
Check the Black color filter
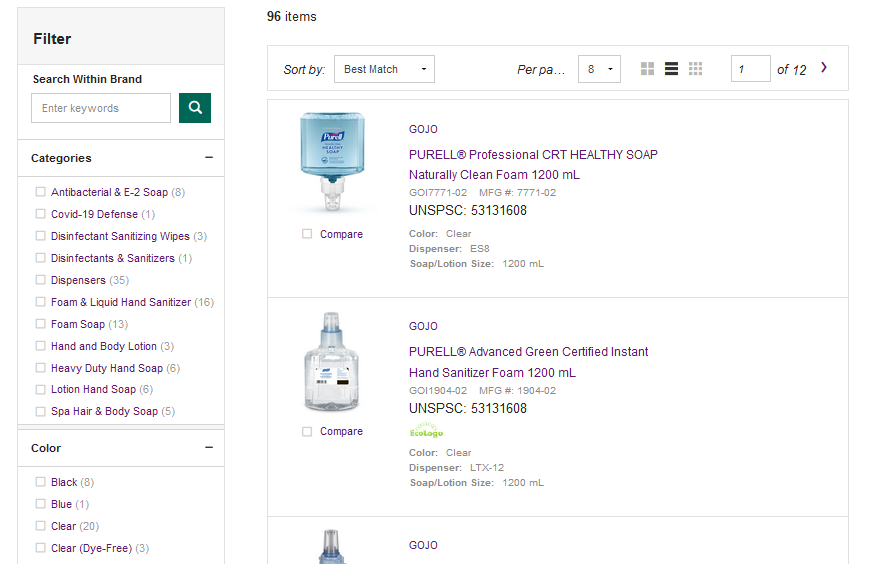(x=40, y=482)
